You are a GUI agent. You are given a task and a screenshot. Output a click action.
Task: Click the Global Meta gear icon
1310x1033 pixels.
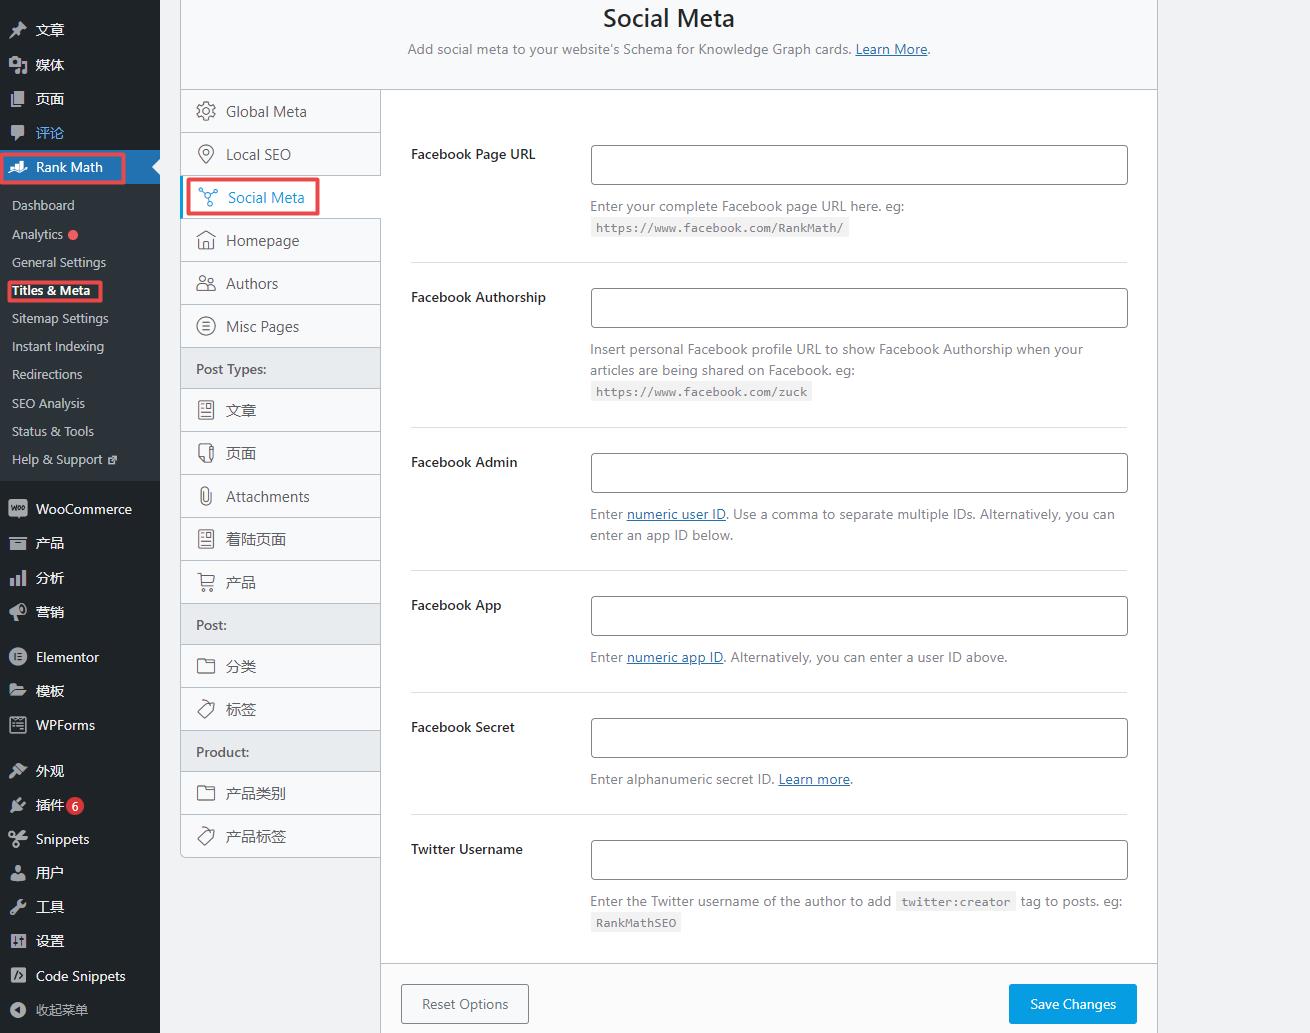[x=206, y=111]
